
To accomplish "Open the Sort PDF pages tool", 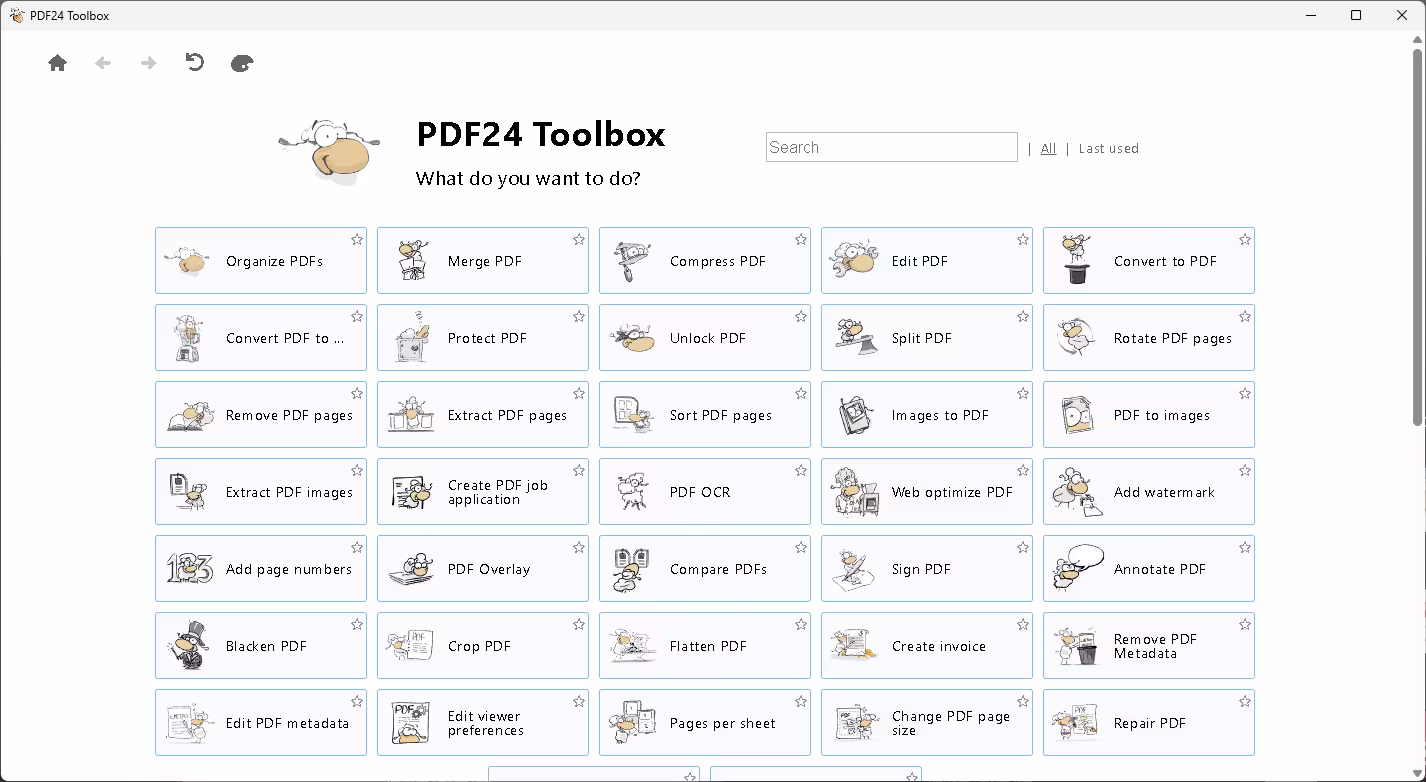I will (x=705, y=415).
